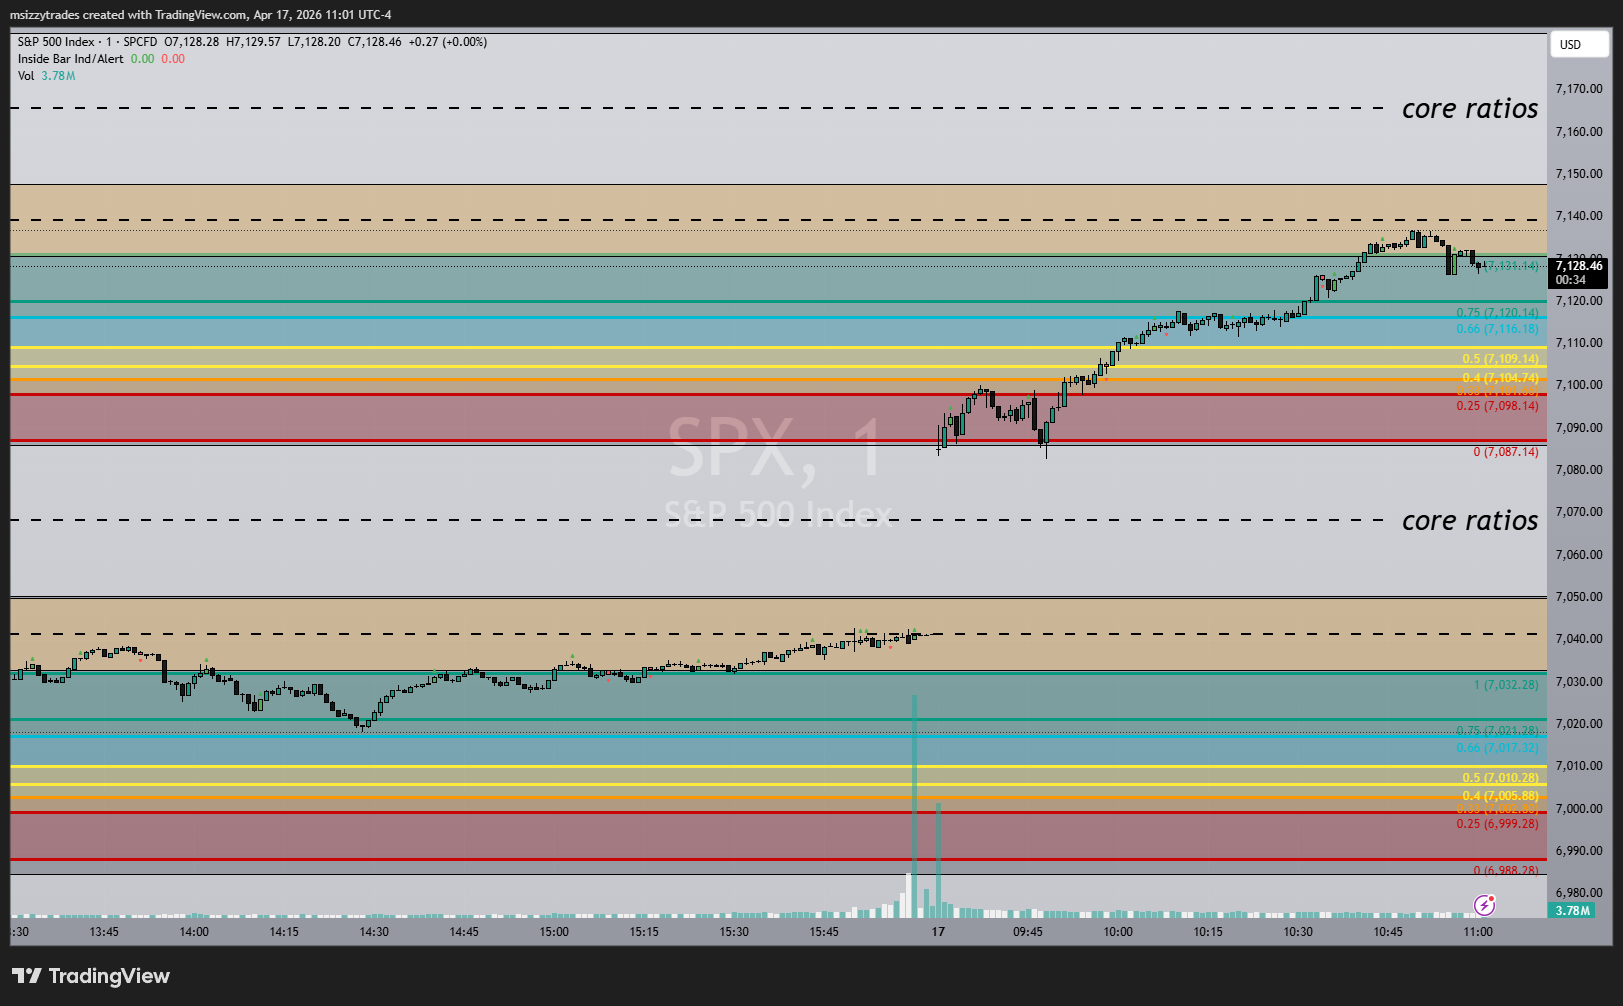
Task: Click the 7,070.00 price axis label
Action: coord(1579,512)
